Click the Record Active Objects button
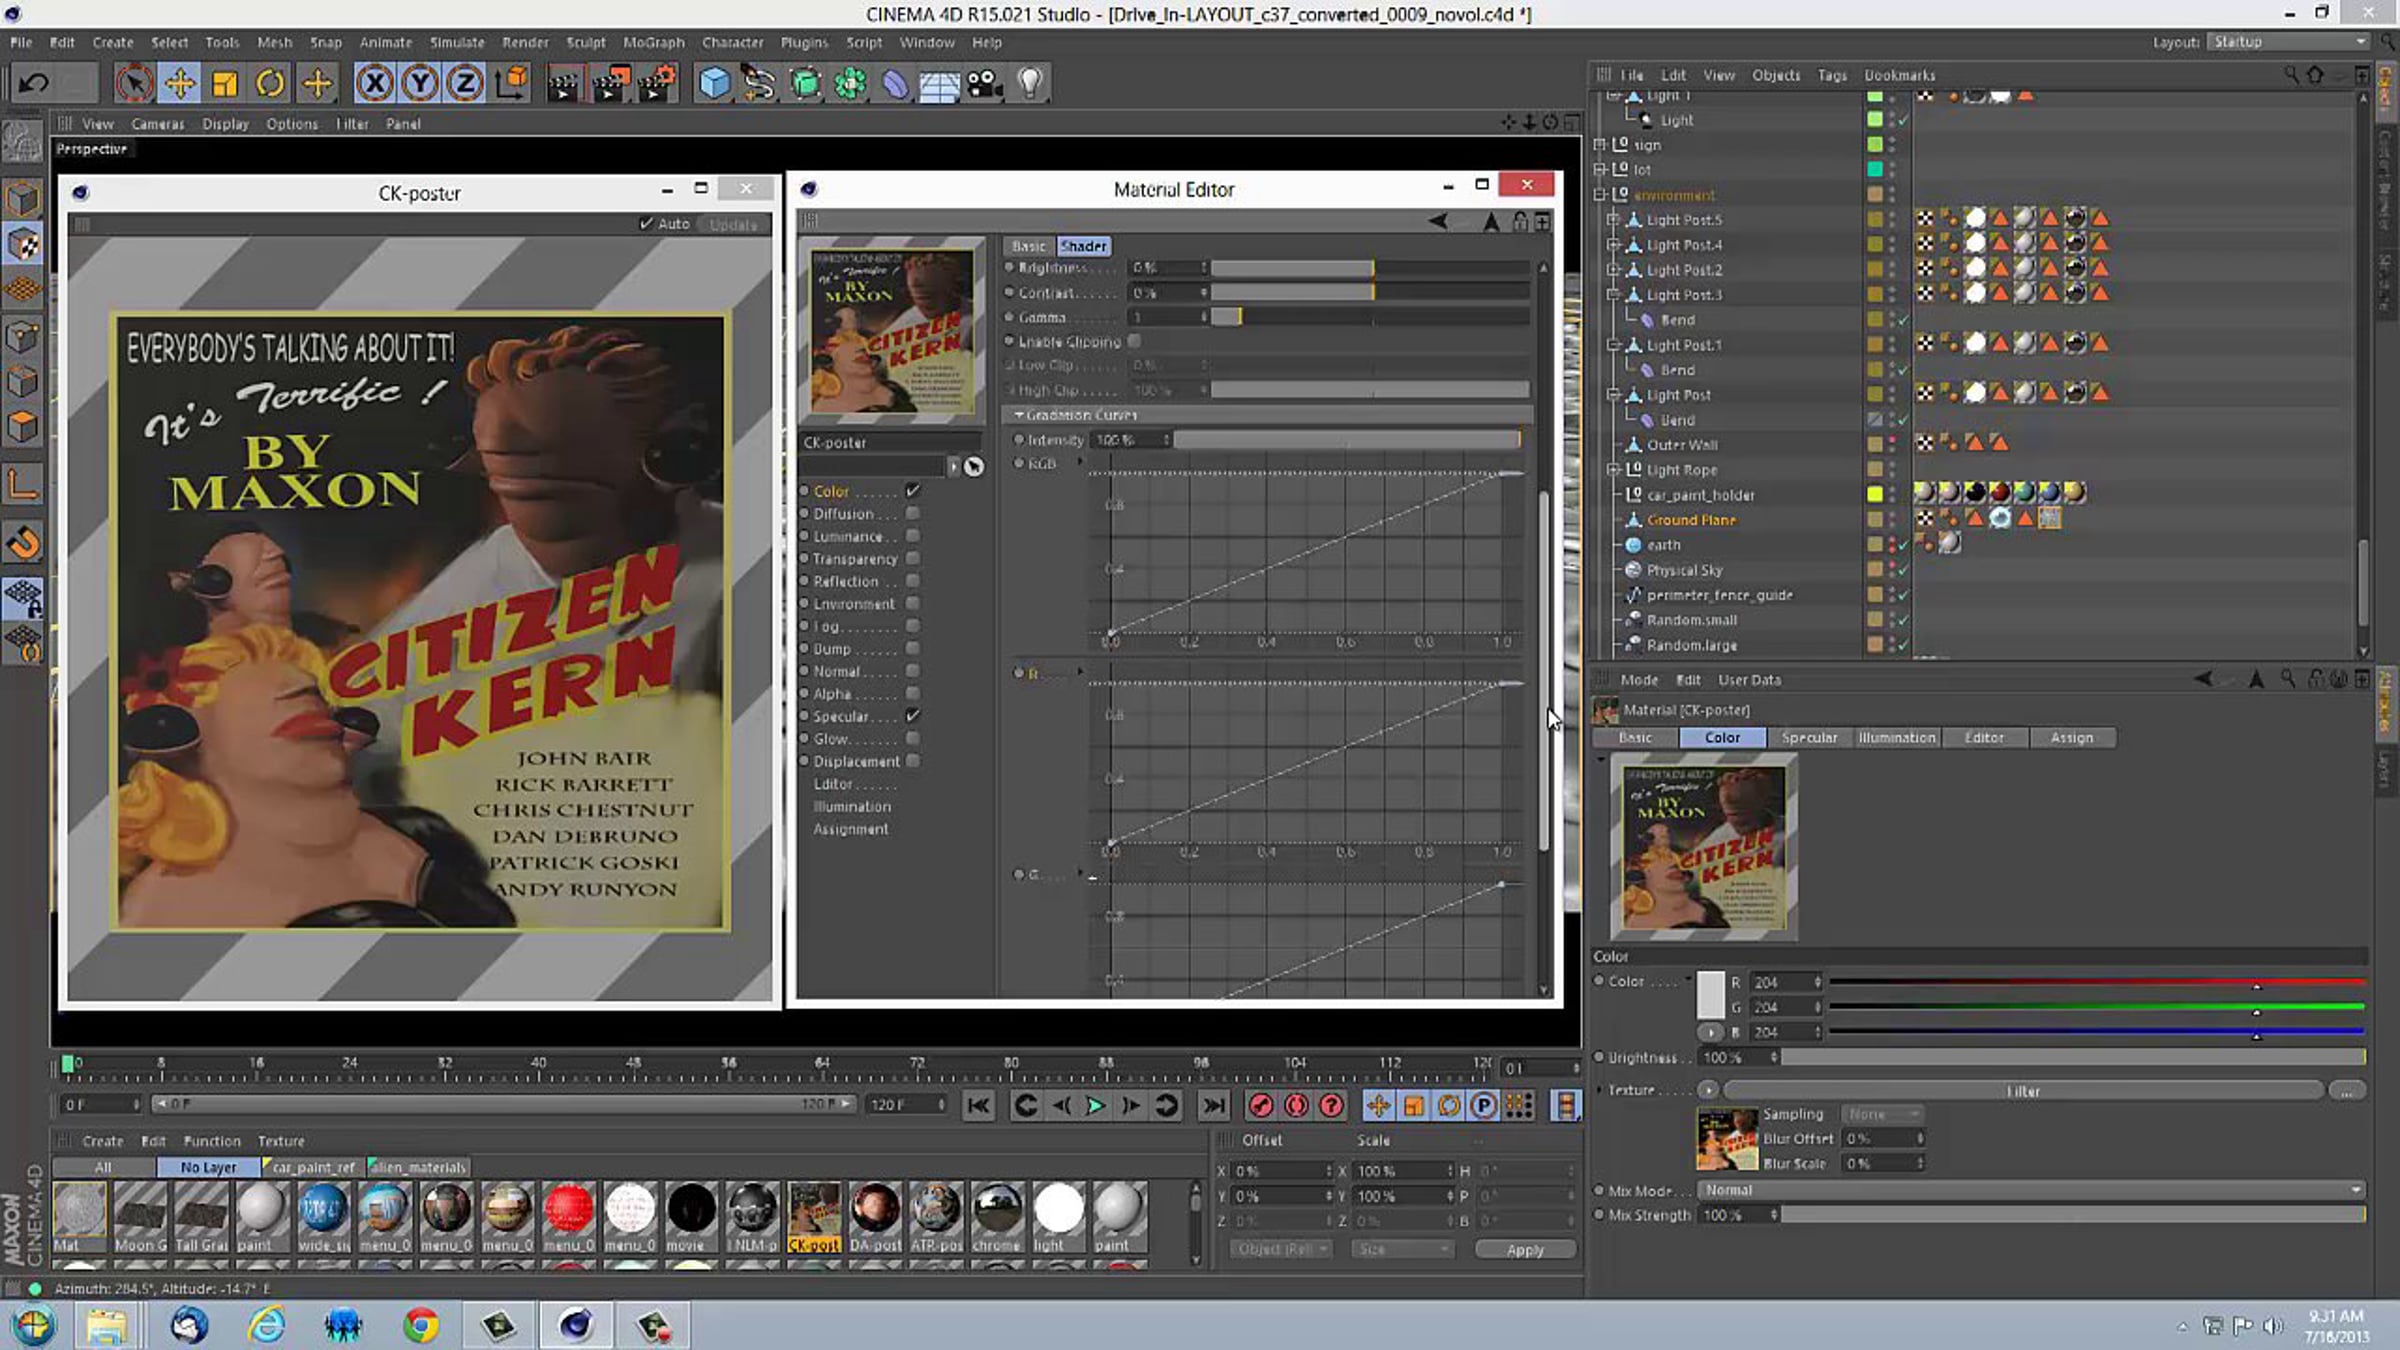2400x1350 pixels. pyautogui.click(x=1260, y=1105)
